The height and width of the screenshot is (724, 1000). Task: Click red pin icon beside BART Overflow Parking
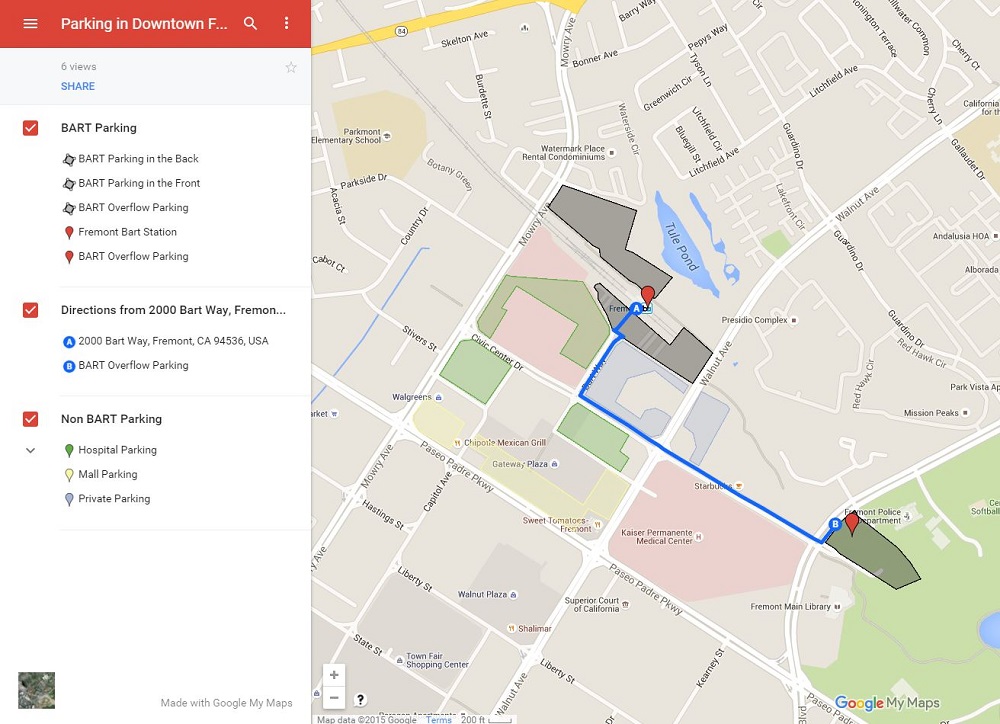point(70,257)
